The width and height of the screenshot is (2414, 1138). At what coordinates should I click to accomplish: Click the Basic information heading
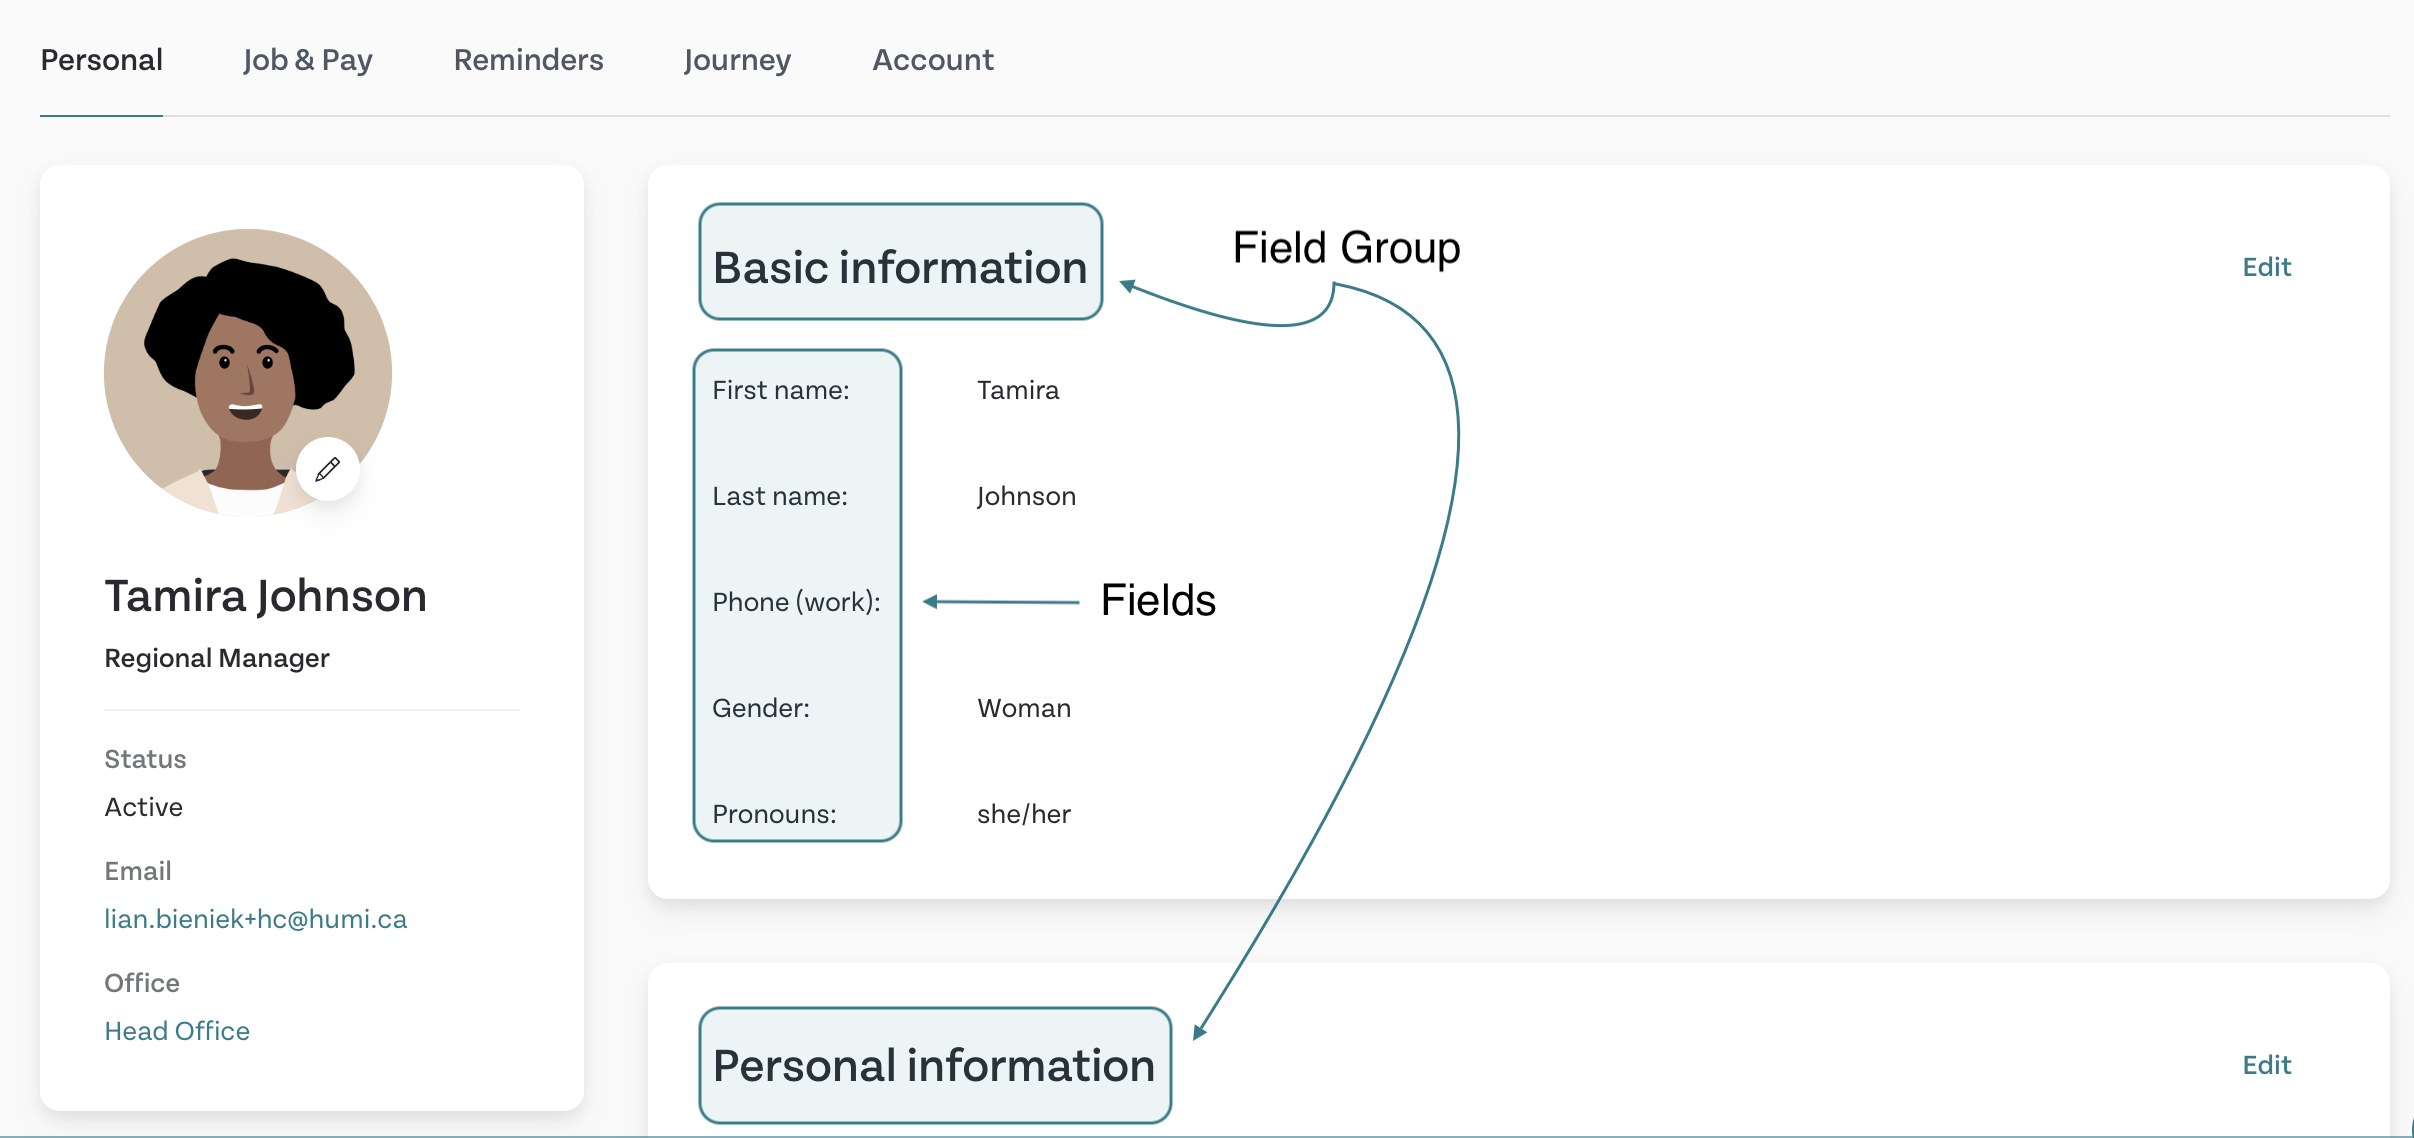900,267
